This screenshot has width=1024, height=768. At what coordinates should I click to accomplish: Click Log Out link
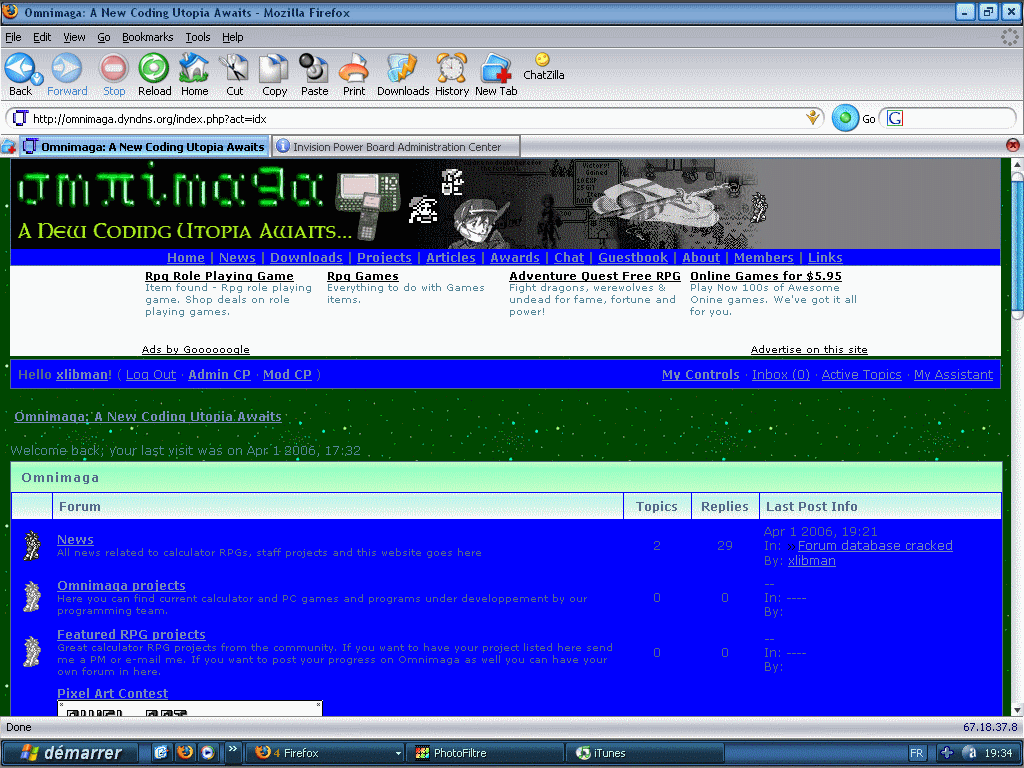151,374
